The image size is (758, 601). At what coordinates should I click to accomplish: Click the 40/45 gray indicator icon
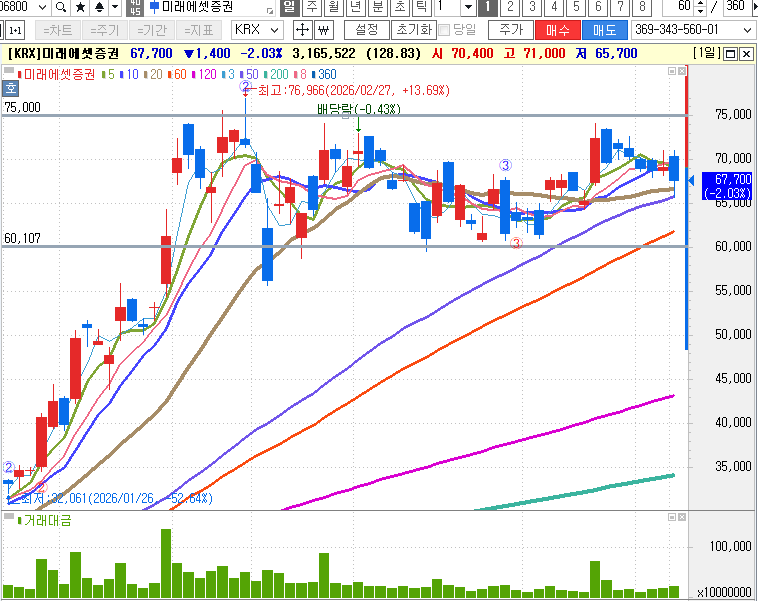(135, 7)
